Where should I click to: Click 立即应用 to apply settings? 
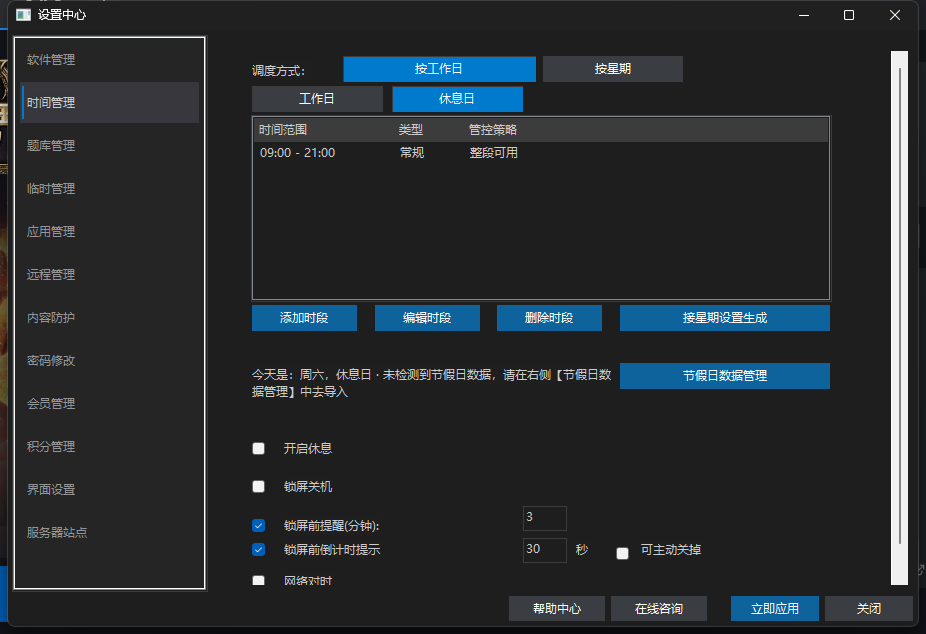(x=775, y=609)
